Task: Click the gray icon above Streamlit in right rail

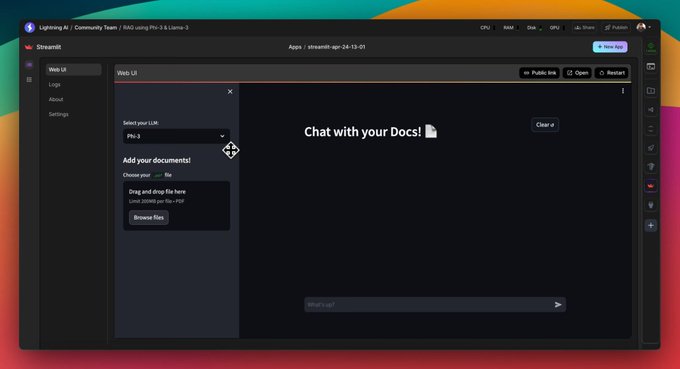Action: [651, 167]
